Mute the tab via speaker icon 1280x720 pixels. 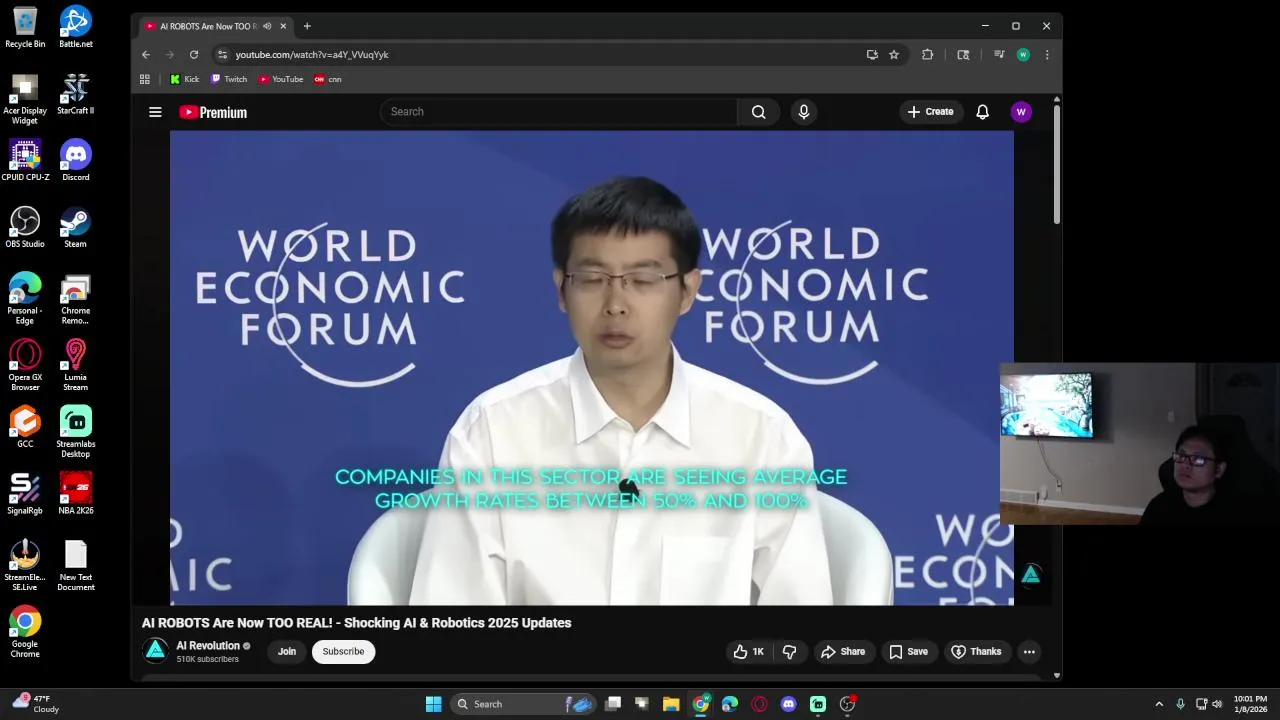(267, 26)
